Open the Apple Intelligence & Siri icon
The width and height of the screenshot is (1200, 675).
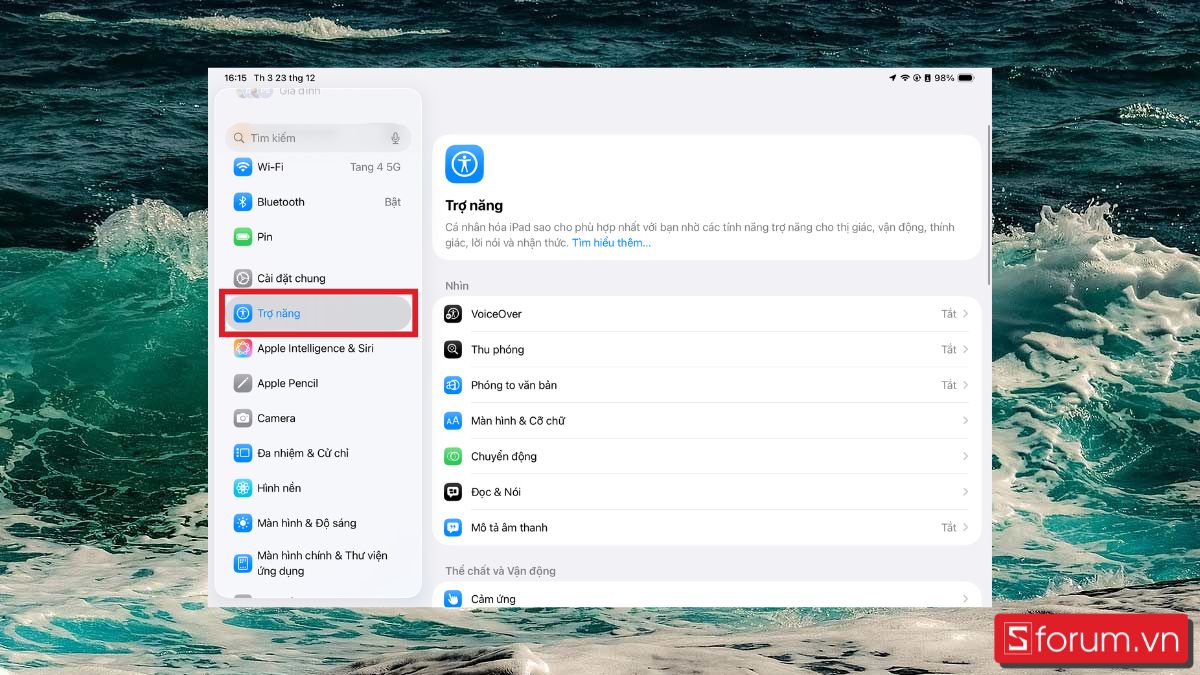coord(243,348)
